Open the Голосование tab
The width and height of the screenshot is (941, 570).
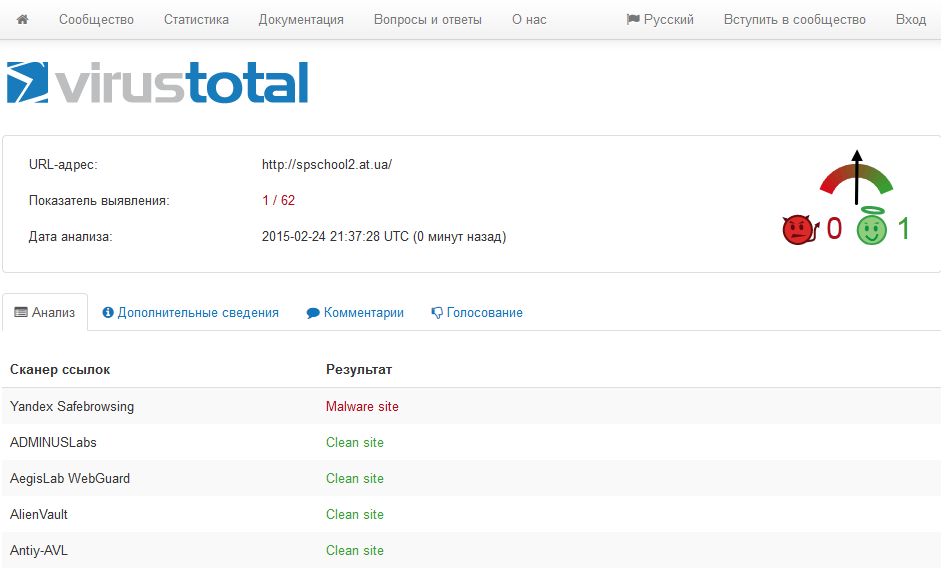click(477, 313)
